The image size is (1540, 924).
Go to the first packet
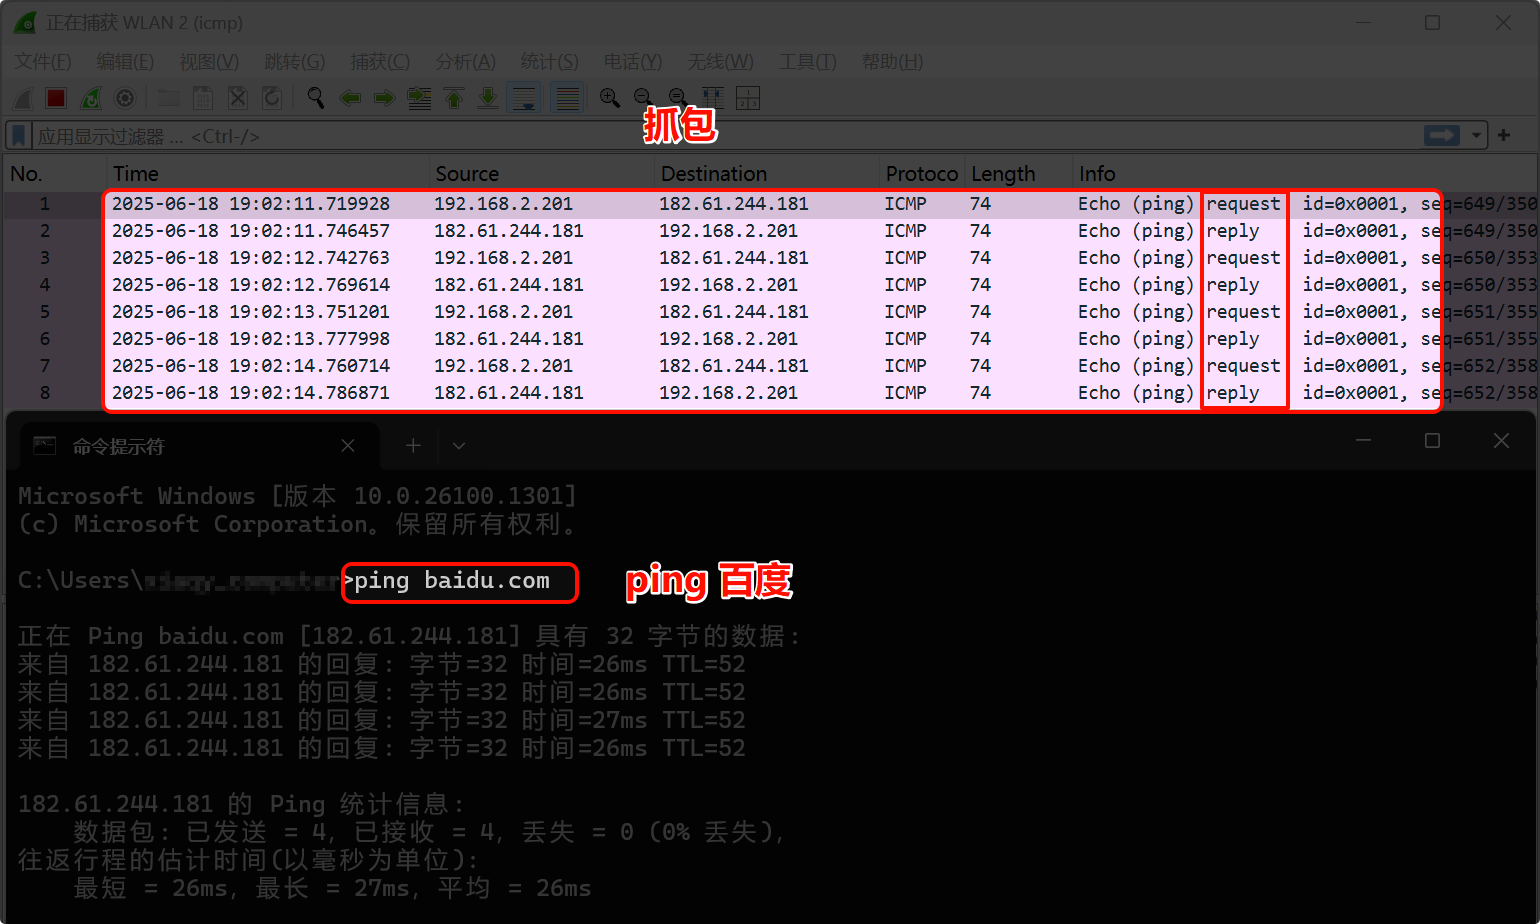pos(454,98)
